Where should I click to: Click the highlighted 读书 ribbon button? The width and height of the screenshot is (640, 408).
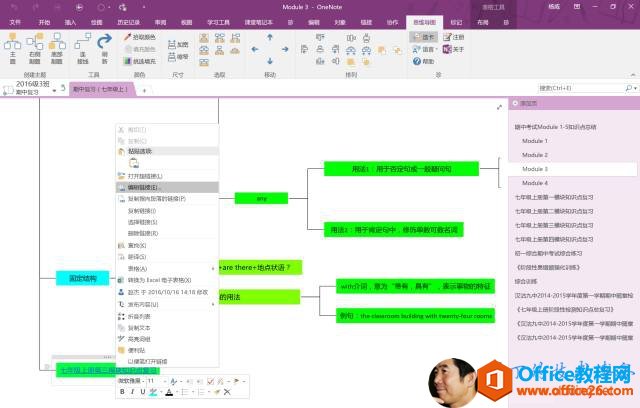pos(423,37)
